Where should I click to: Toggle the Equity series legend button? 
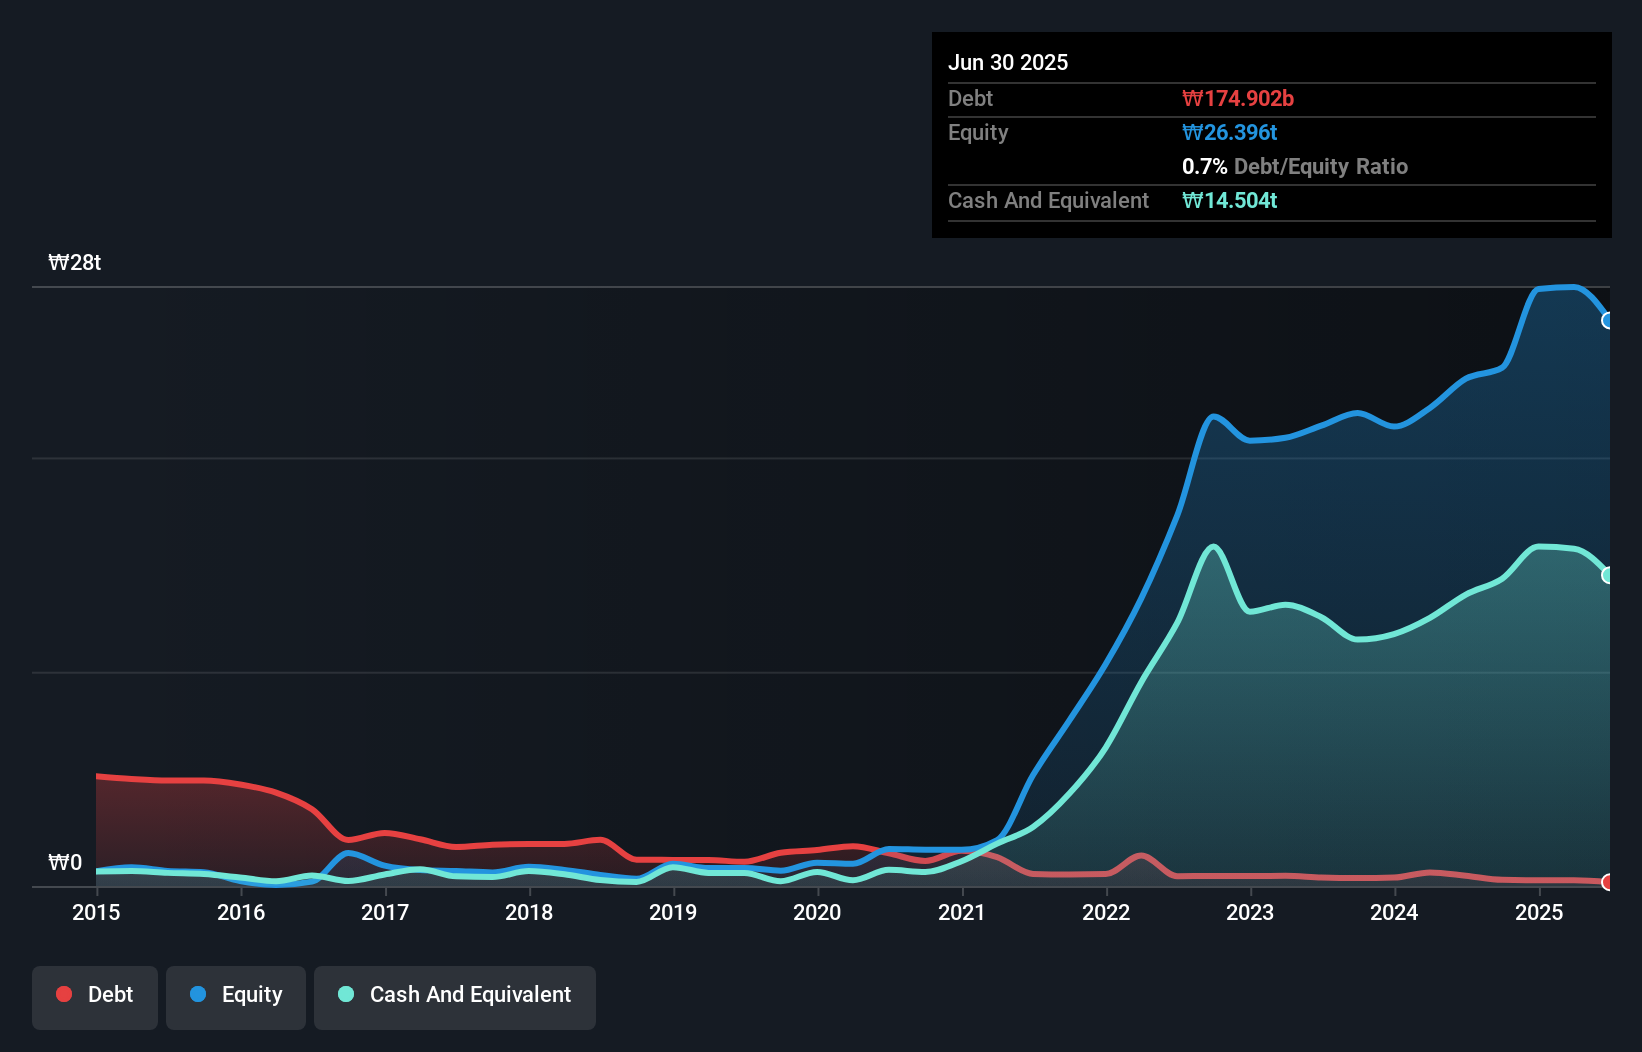(x=236, y=997)
